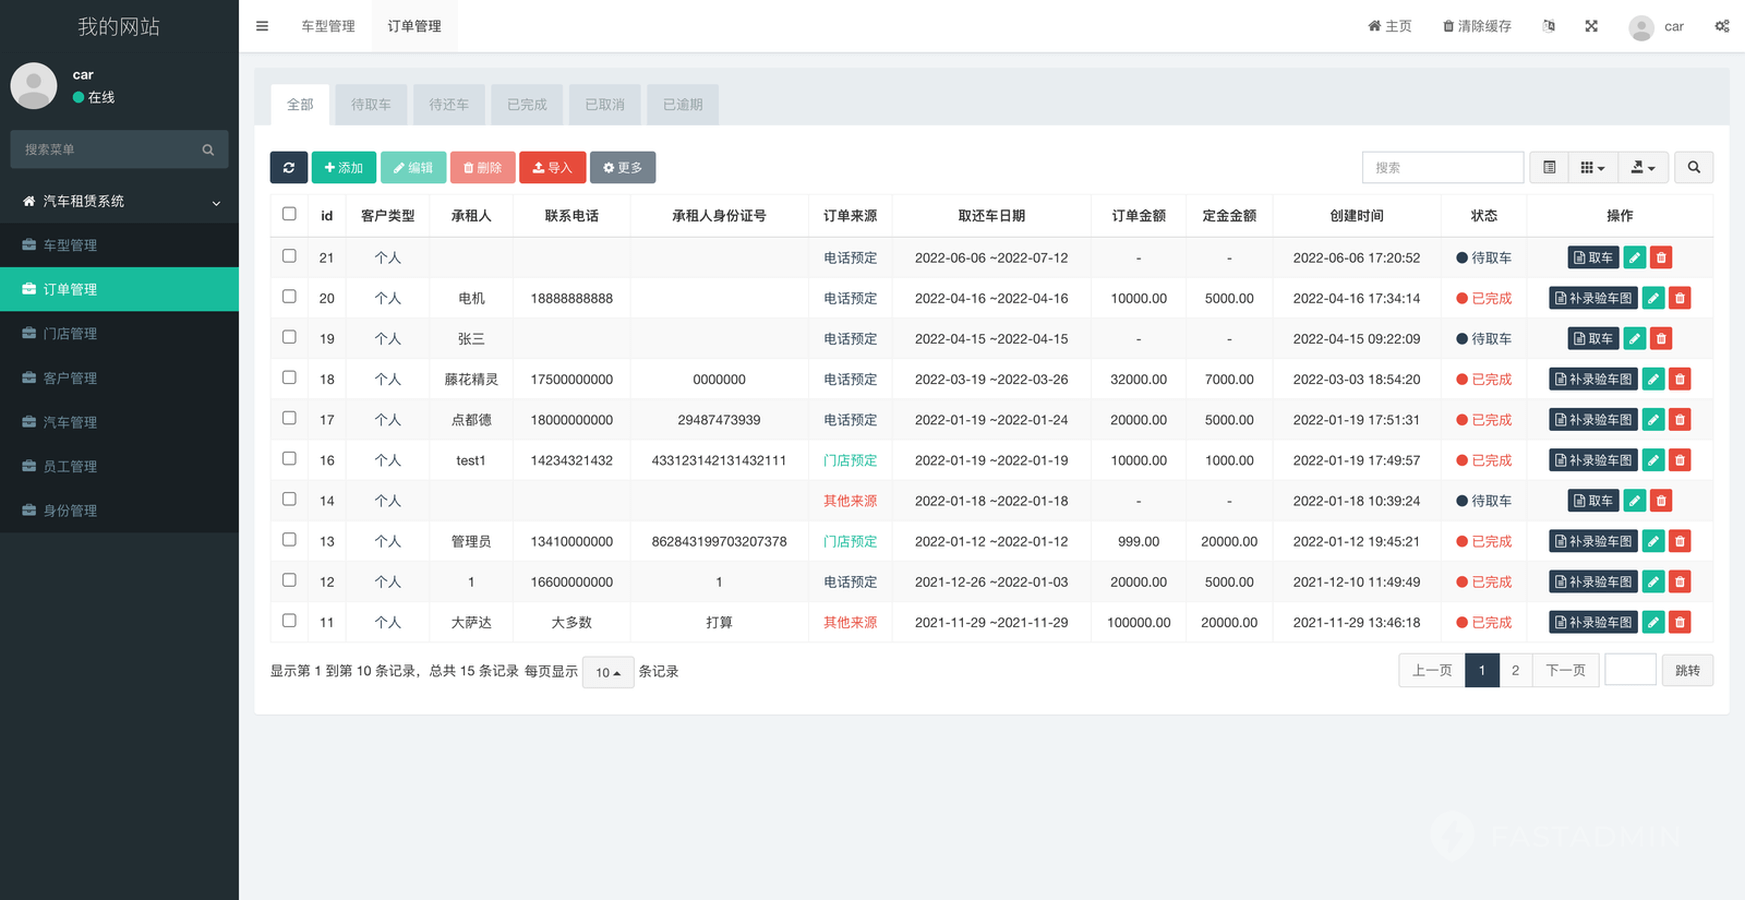
Task: Select the checkbox for order id 11
Action: click(289, 621)
